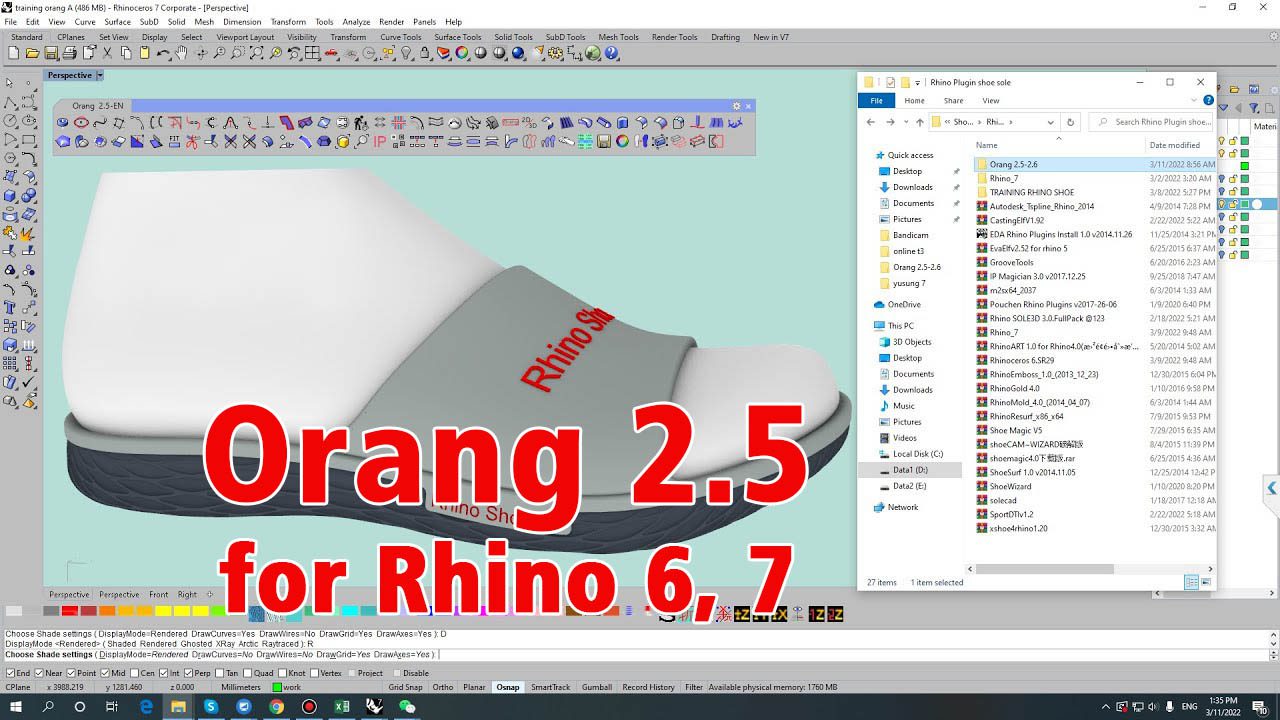Open the Transform menu
Image resolution: width=1280 pixels, height=720 pixels.
[x=288, y=21]
